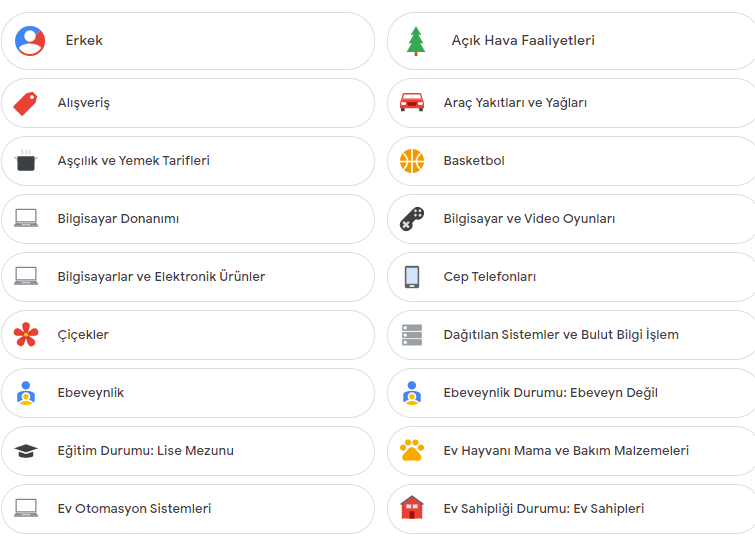Screen dimensions: 755x536
Task: Open the Bilgisayar Donanımı category
Action: tap(118, 219)
